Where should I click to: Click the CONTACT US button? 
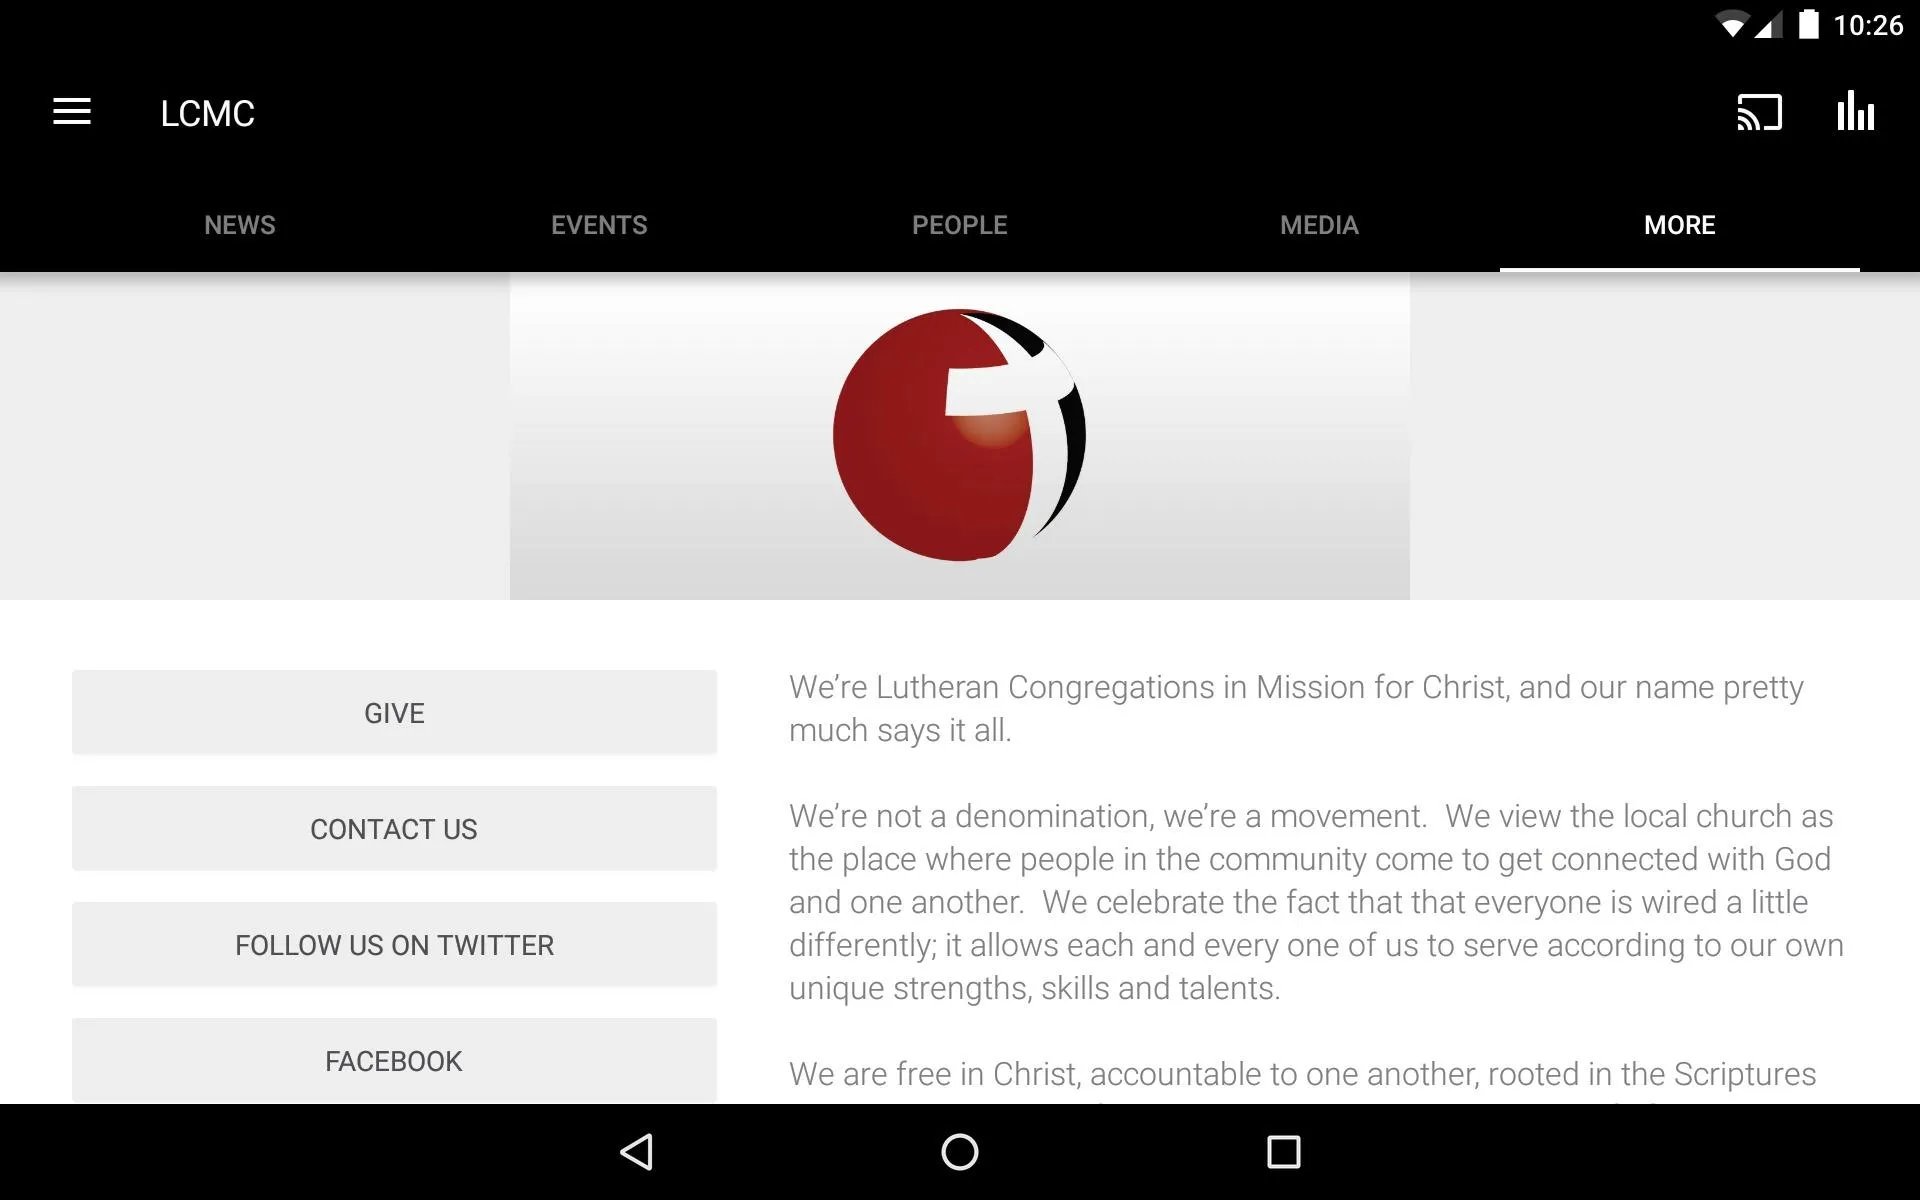(394, 829)
